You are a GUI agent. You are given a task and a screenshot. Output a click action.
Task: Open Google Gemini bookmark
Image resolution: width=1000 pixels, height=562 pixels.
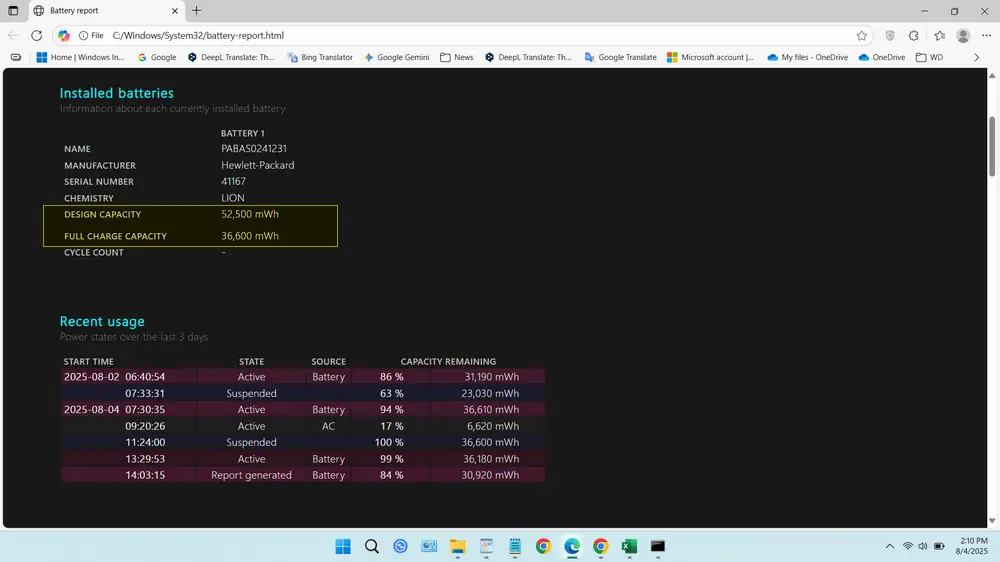click(396, 57)
